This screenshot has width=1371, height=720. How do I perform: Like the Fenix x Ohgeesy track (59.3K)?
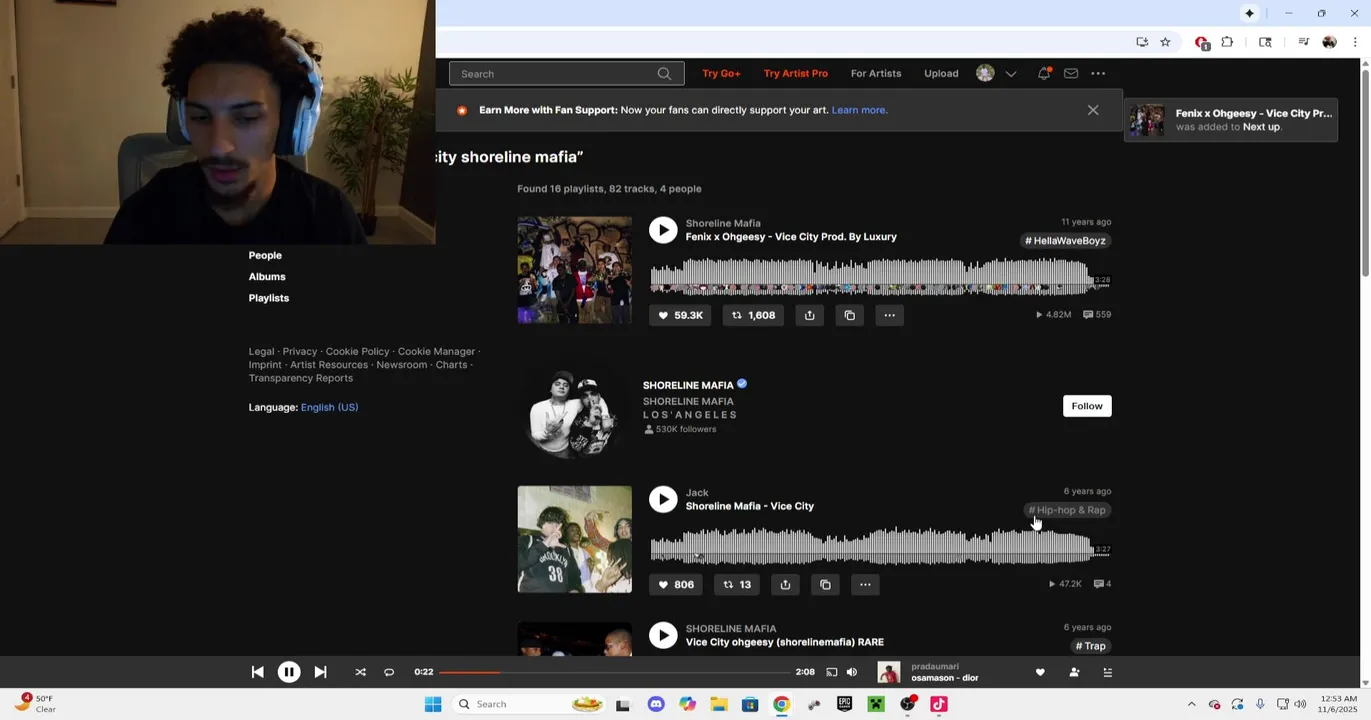pyautogui.click(x=680, y=315)
